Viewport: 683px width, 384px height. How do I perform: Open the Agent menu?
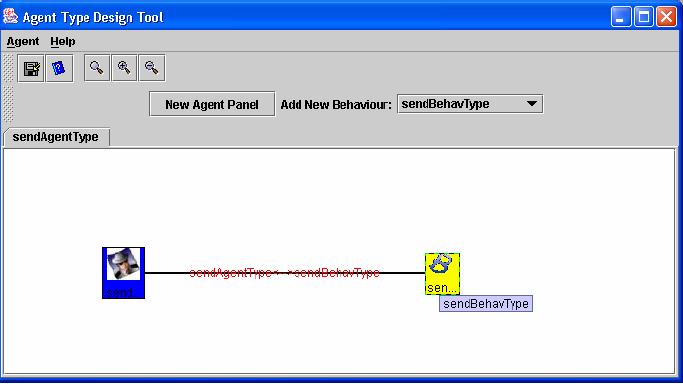click(x=23, y=41)
